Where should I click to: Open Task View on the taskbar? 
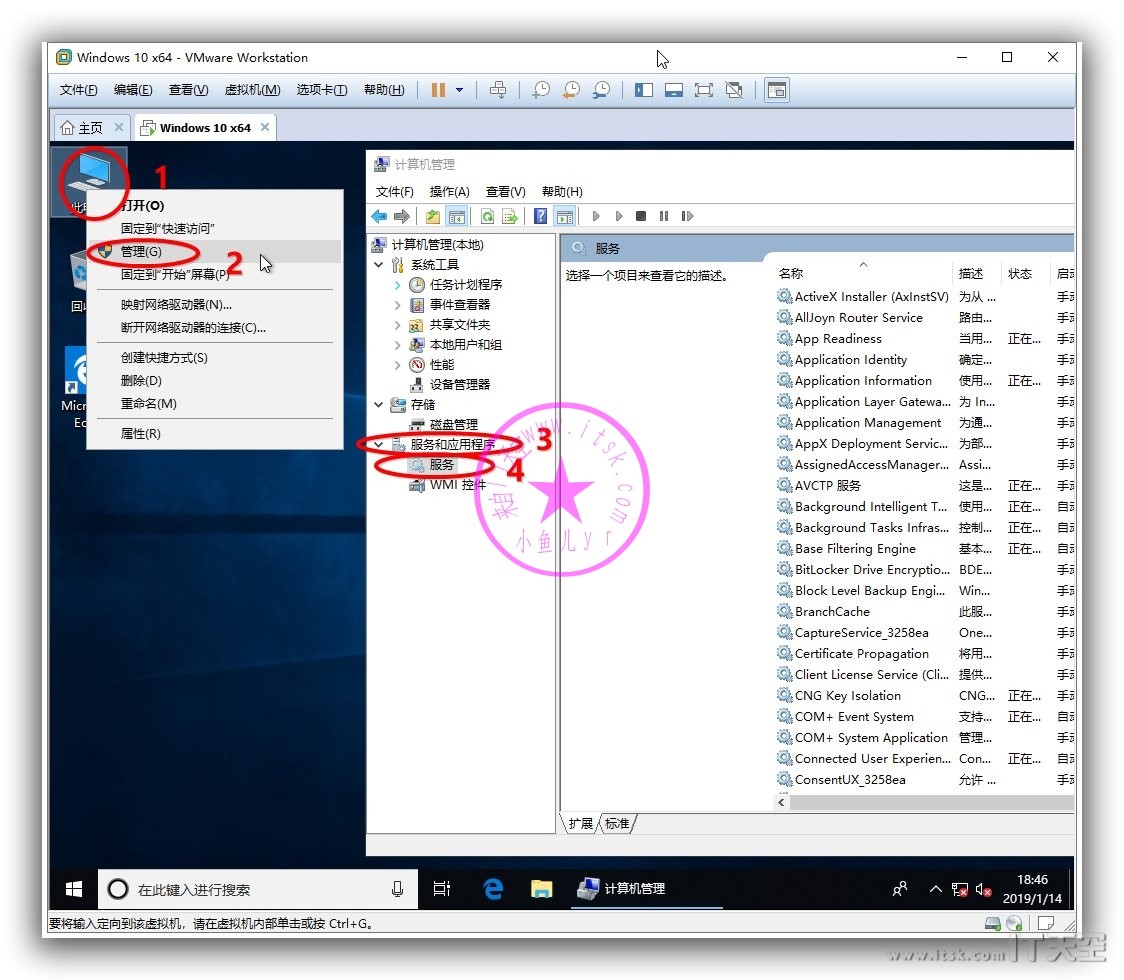(442, 890)
